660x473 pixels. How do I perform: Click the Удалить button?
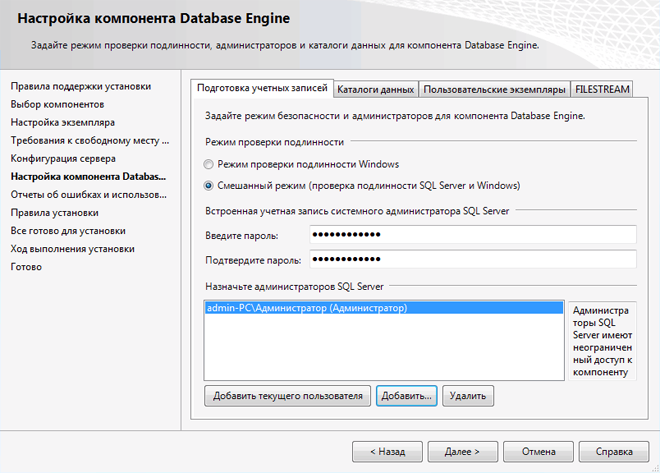pyautogui.click(x=468, y=396)
